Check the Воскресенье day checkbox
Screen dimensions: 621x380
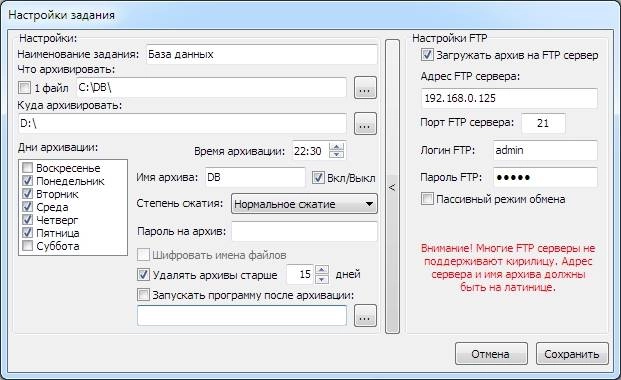click(x=27, y=168)
